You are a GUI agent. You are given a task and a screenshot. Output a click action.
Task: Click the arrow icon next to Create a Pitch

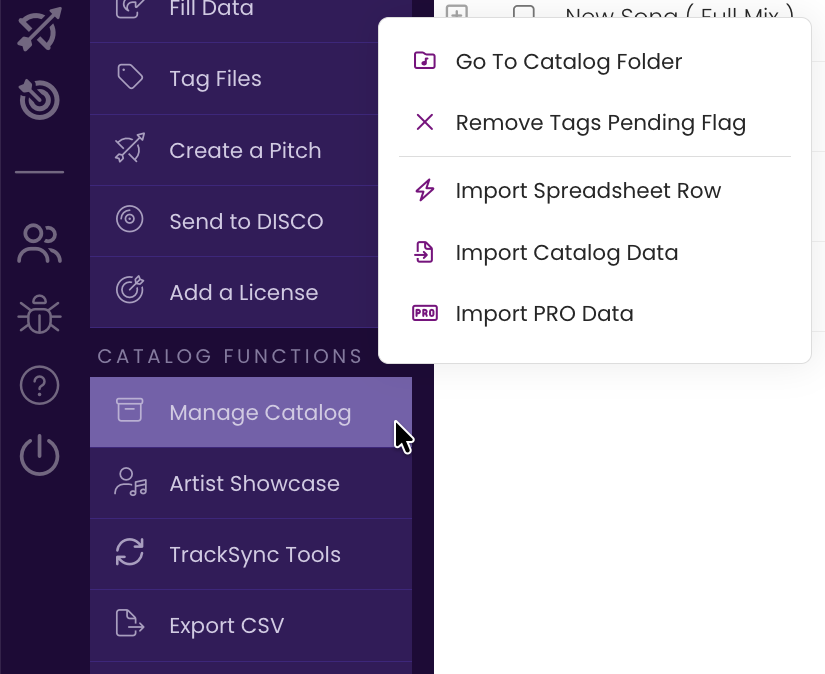130,148
